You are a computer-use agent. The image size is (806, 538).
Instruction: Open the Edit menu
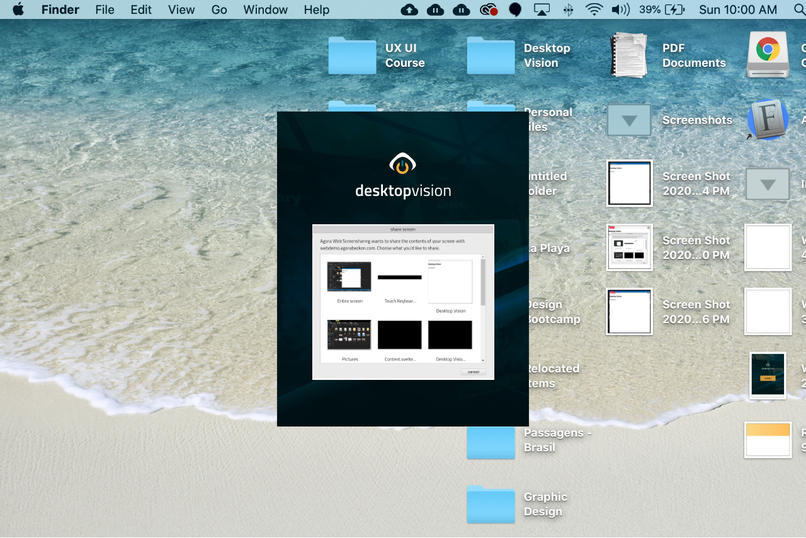[x=141, y=10]
